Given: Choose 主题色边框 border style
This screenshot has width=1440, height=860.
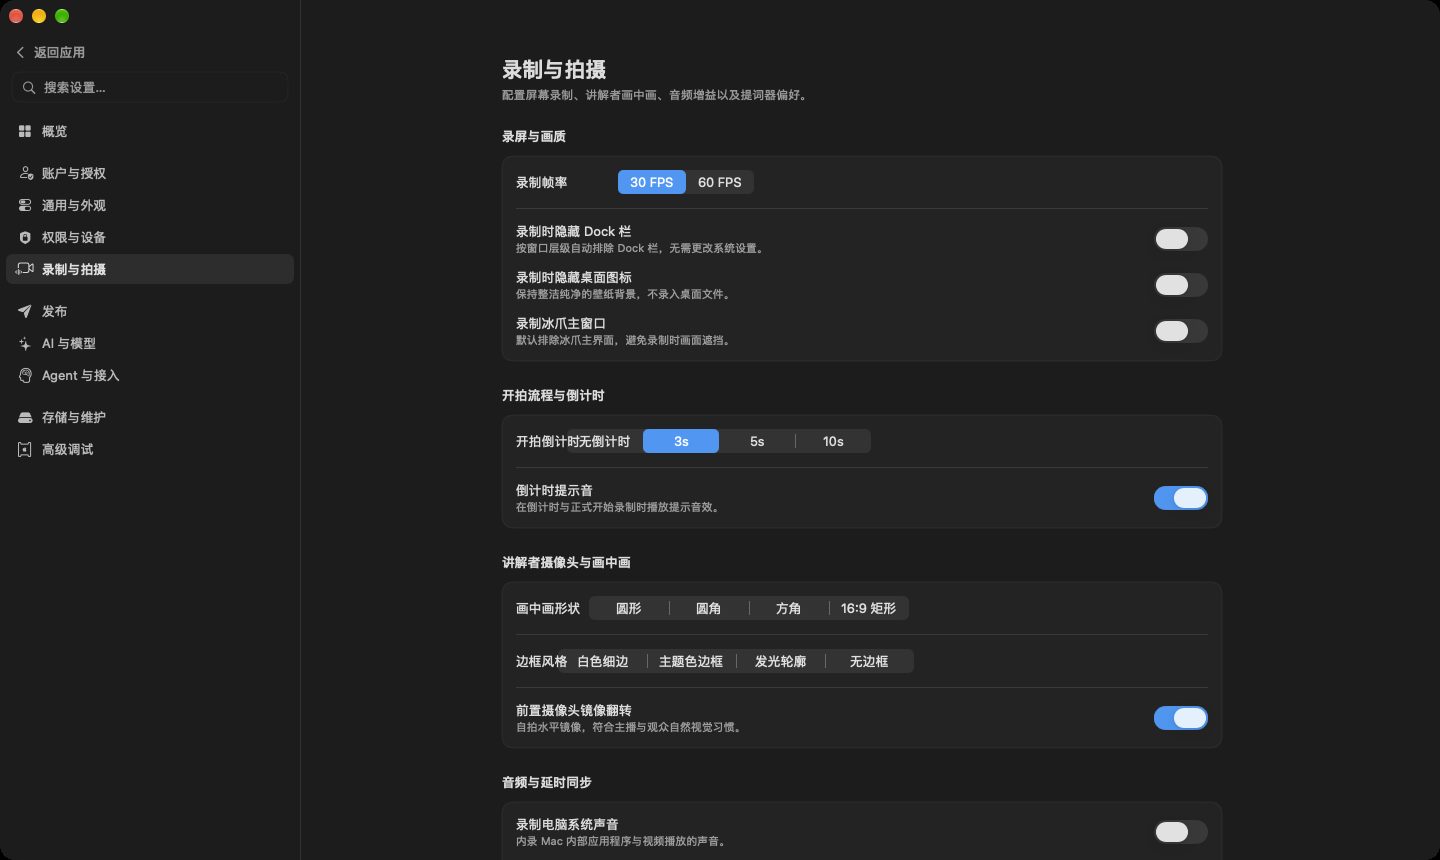Looking at the screenshot, I should point(691,661).
